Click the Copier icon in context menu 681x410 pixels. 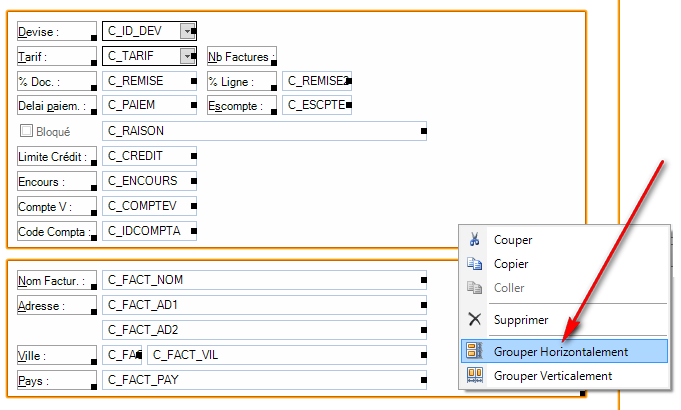(x=475, y=264)
